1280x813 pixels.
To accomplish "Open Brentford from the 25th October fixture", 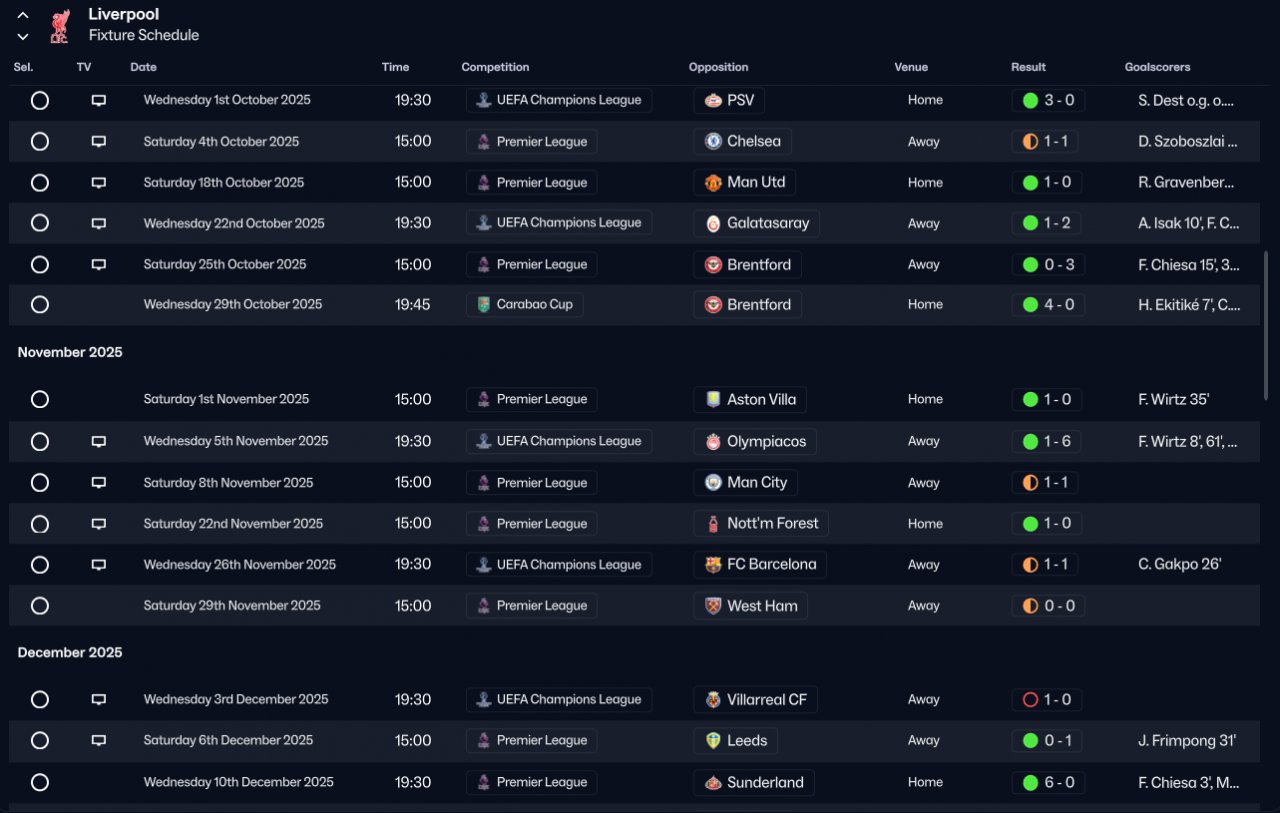I will click(747, 265).
